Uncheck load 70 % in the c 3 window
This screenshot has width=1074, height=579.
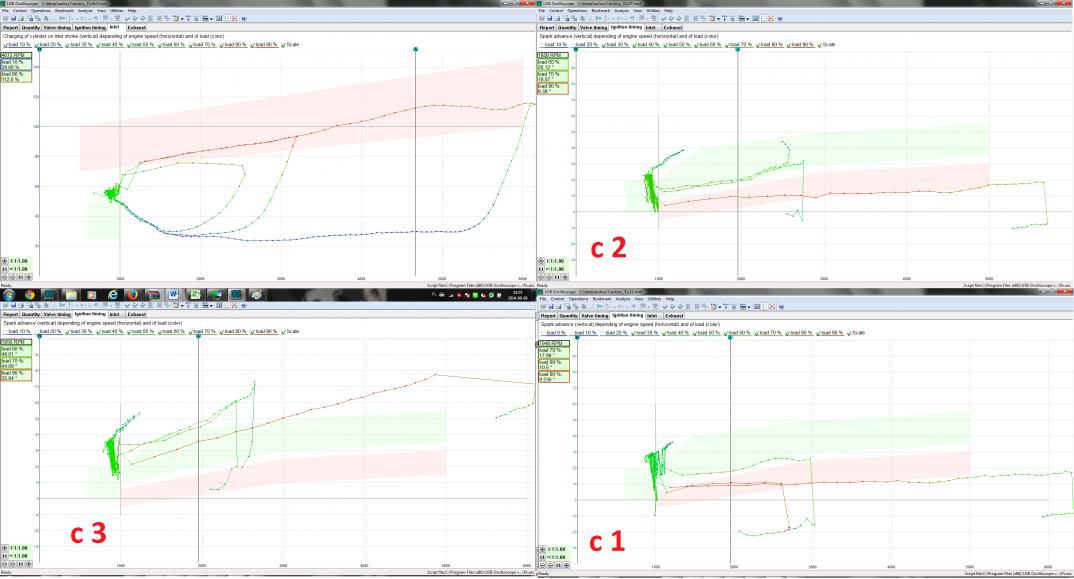coord(203,332)
